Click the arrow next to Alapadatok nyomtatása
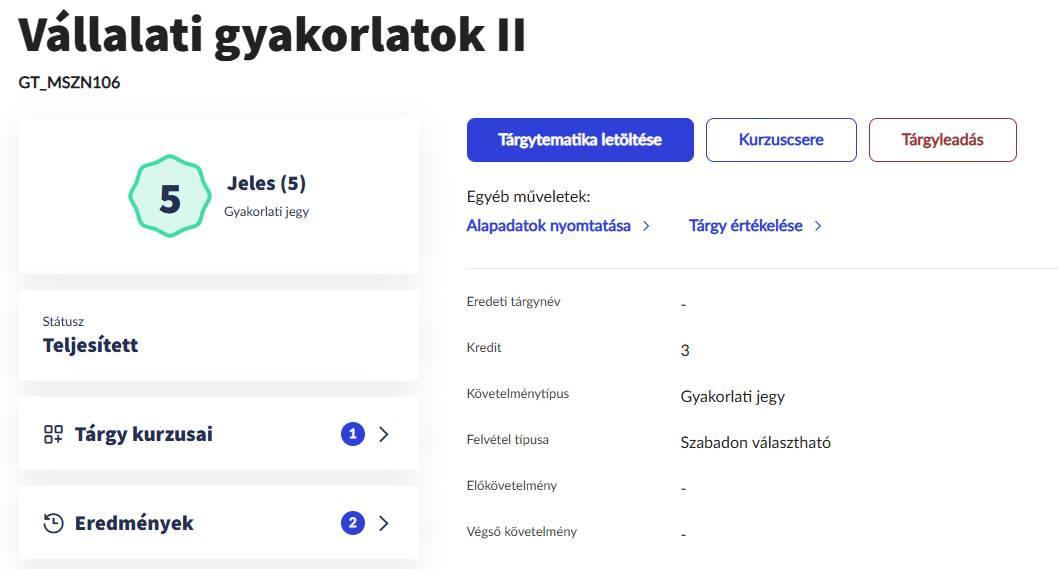Screen dimensions: 1059x569 point(646,226)
